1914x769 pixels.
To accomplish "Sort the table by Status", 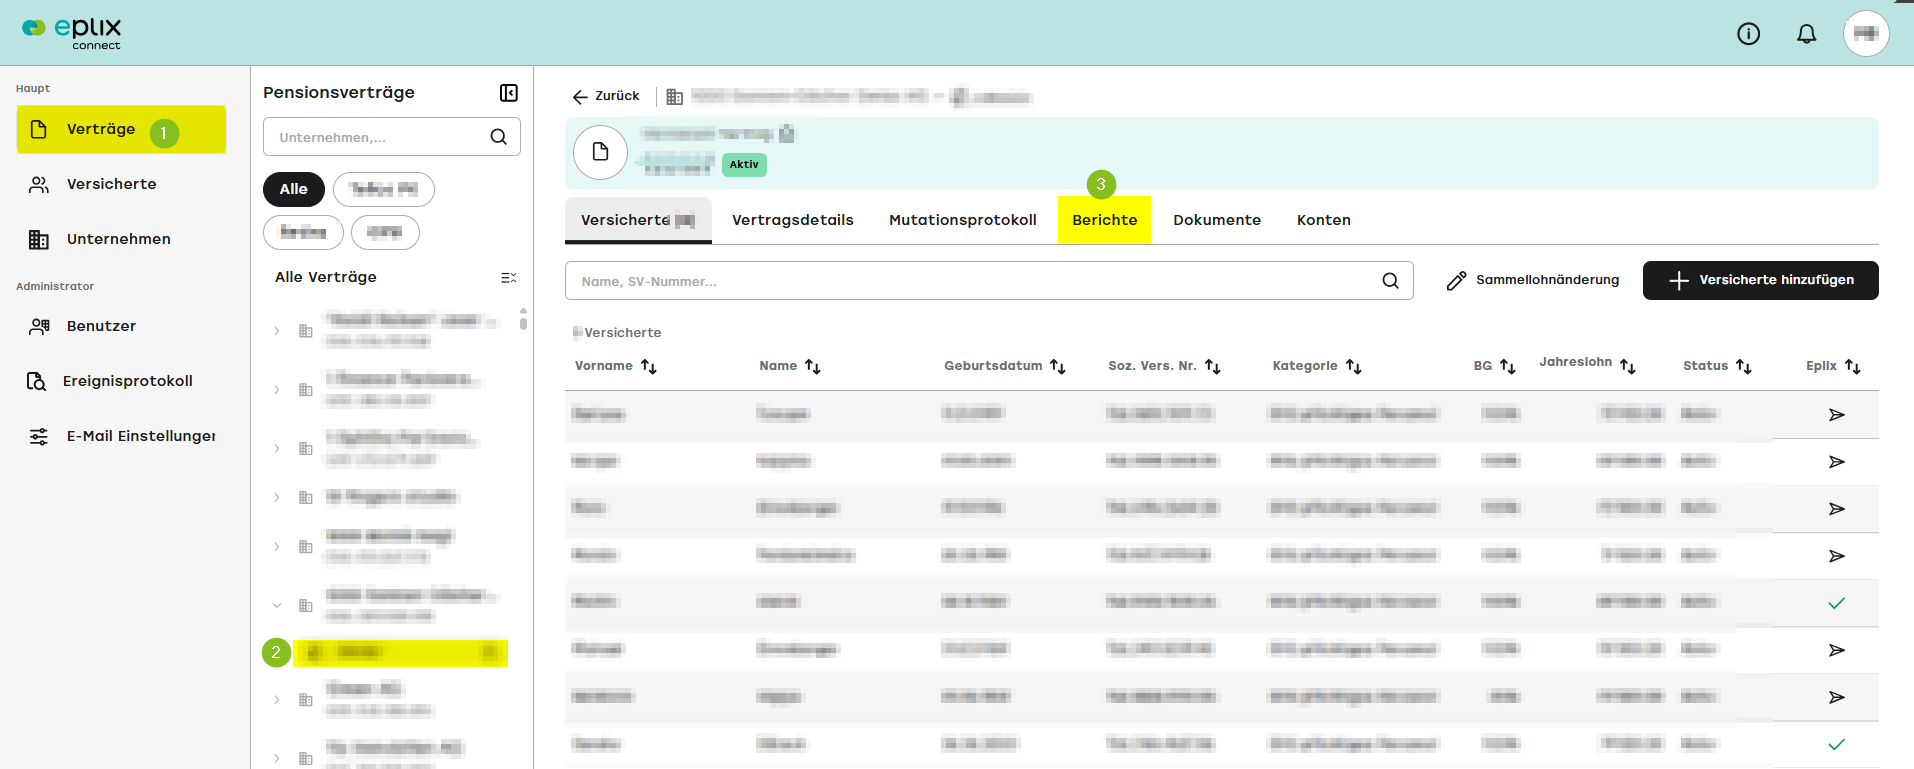I will pyautogui.click(x=1744, y=367).
